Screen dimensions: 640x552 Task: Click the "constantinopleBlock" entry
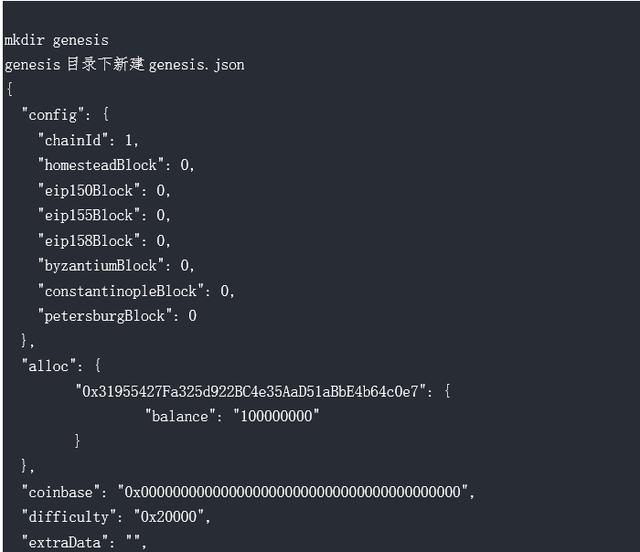coord(136,291)
